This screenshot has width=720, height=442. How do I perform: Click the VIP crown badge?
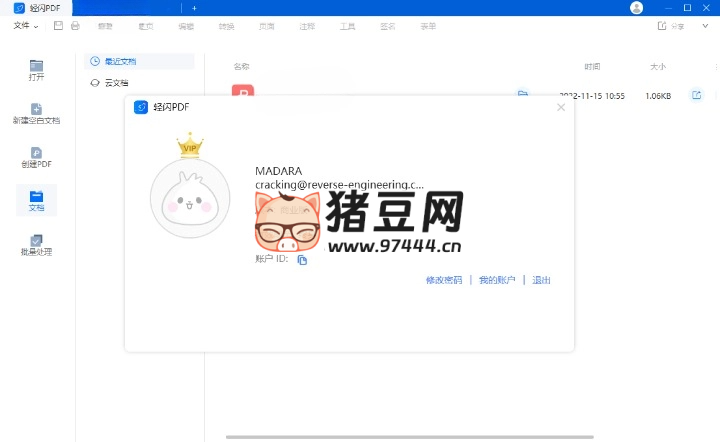190,145
